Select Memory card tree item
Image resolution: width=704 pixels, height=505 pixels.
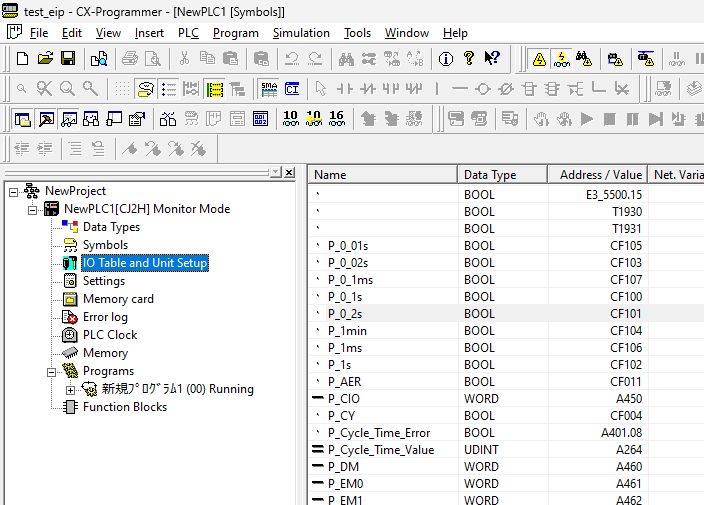click(118, 299)
